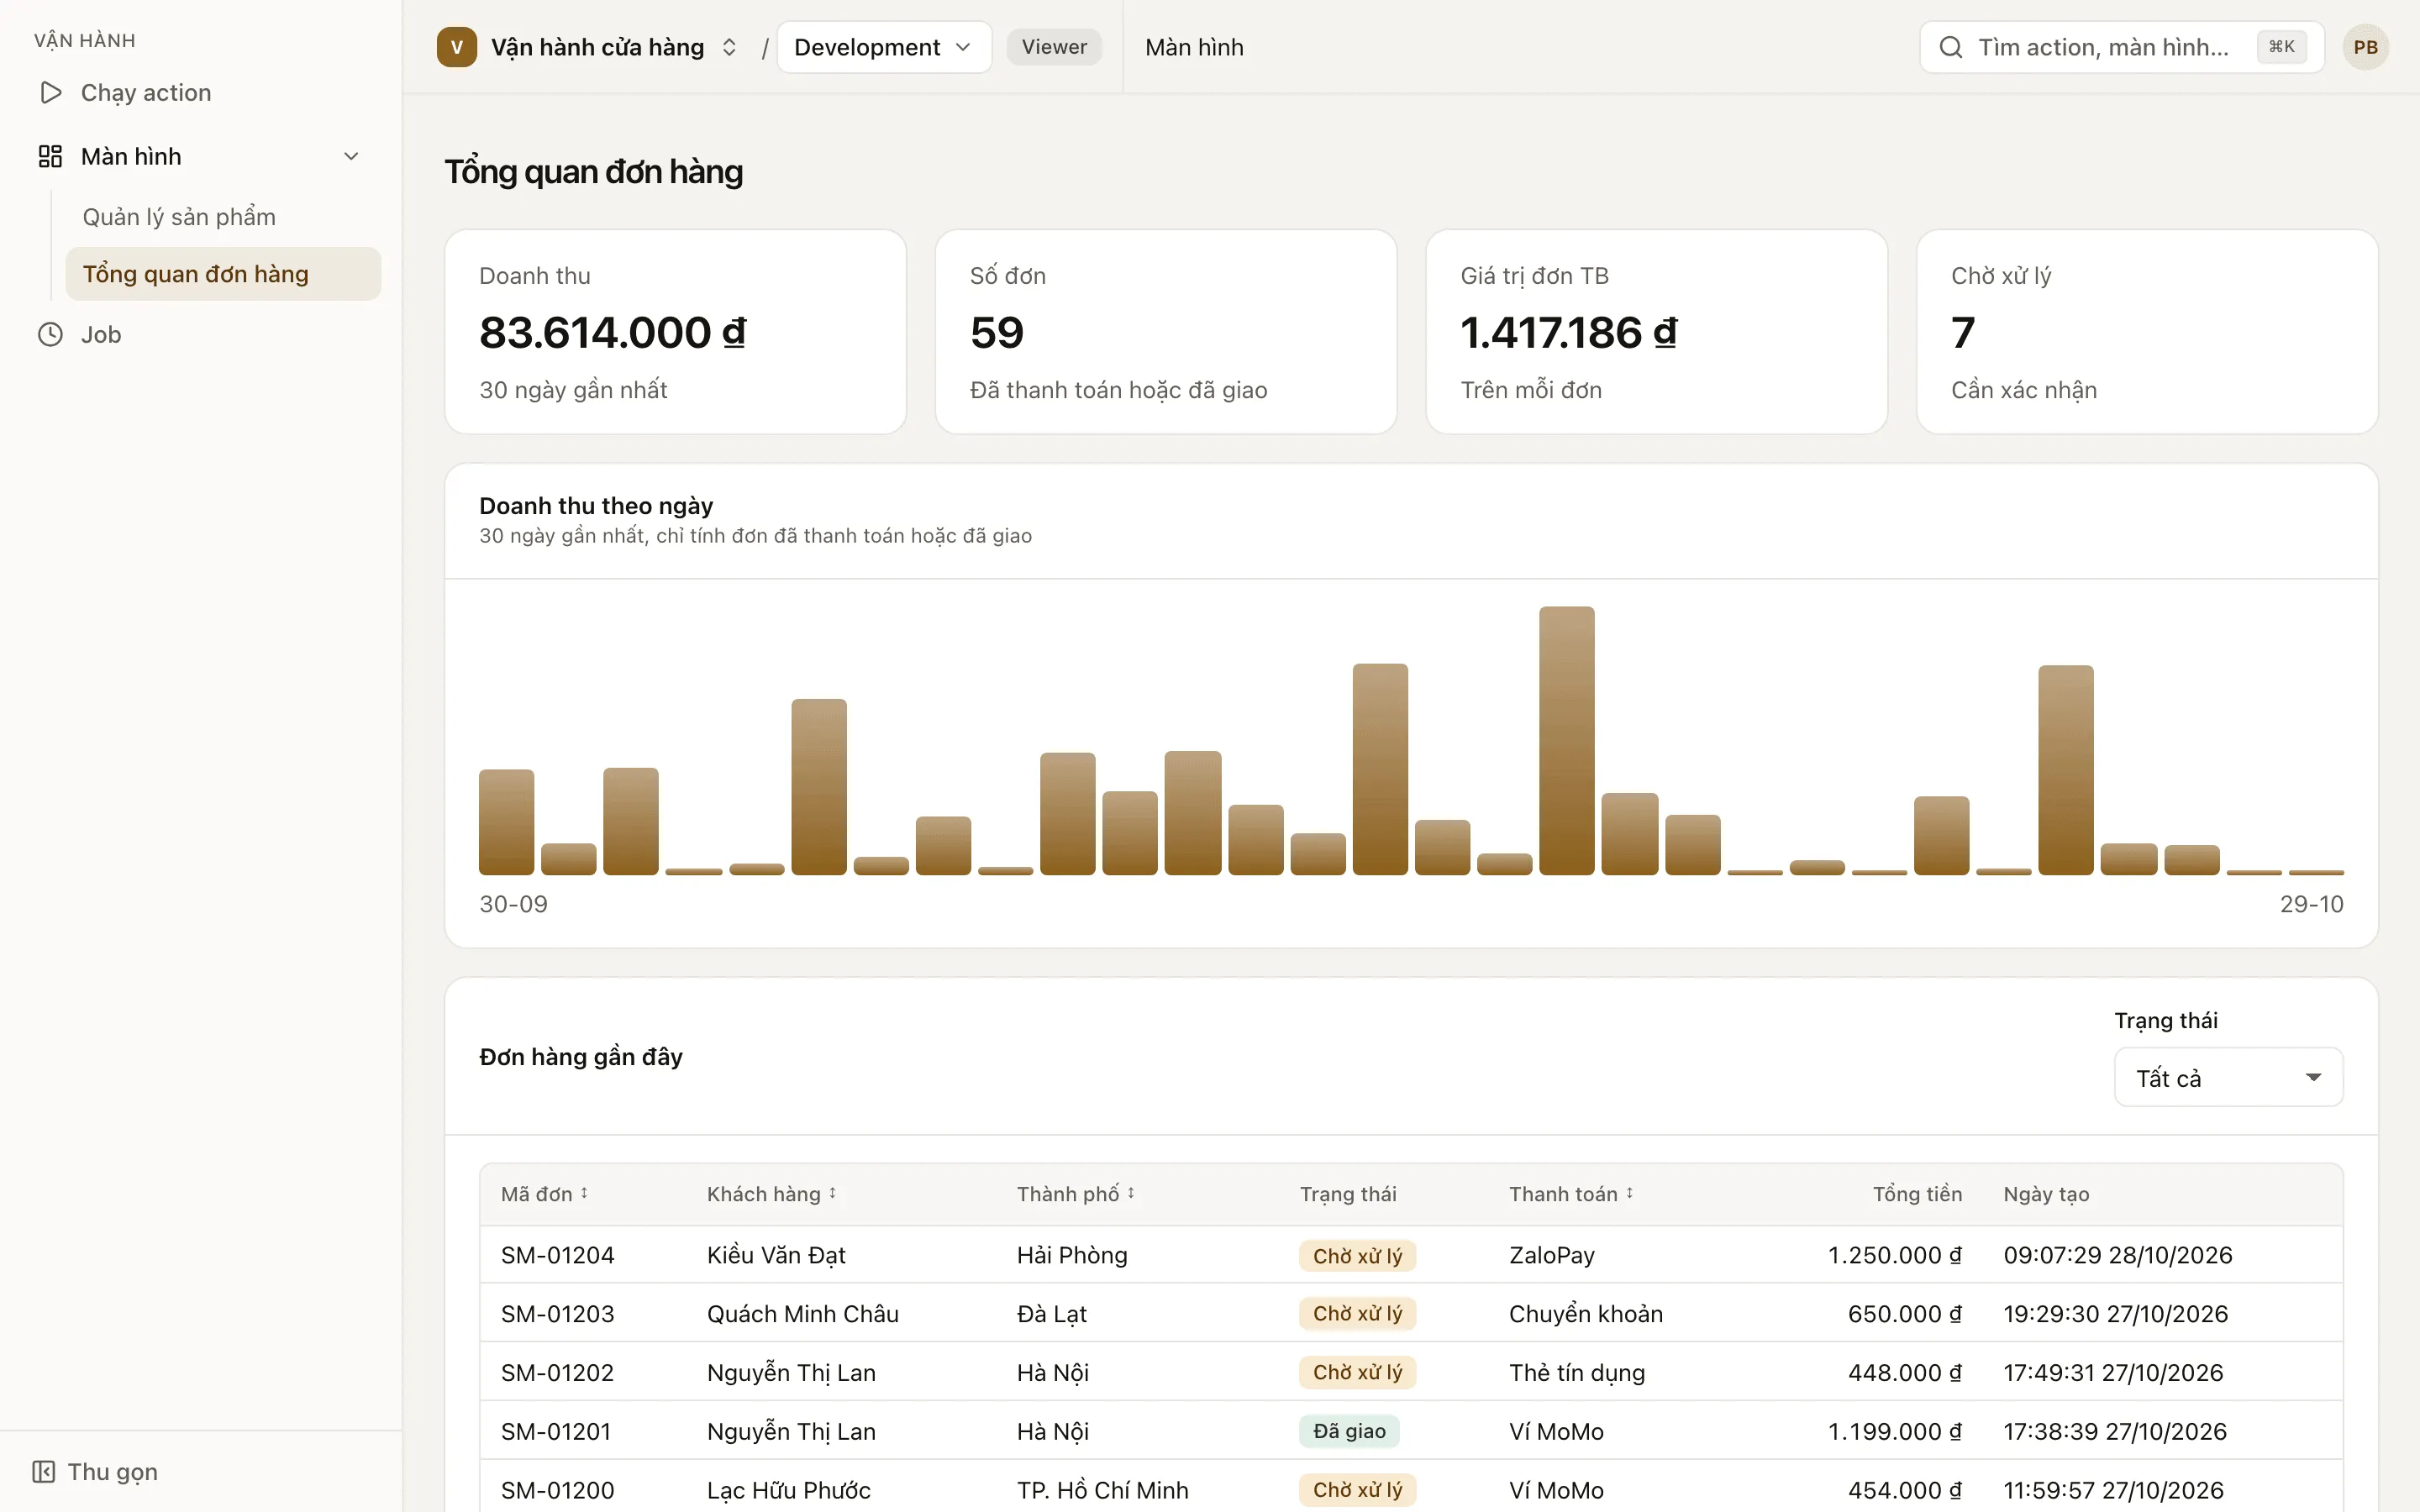The image size is (2420, 1512).
Task: Click the Ngày tạo column header
Action: click(x=2045, y=1194)
